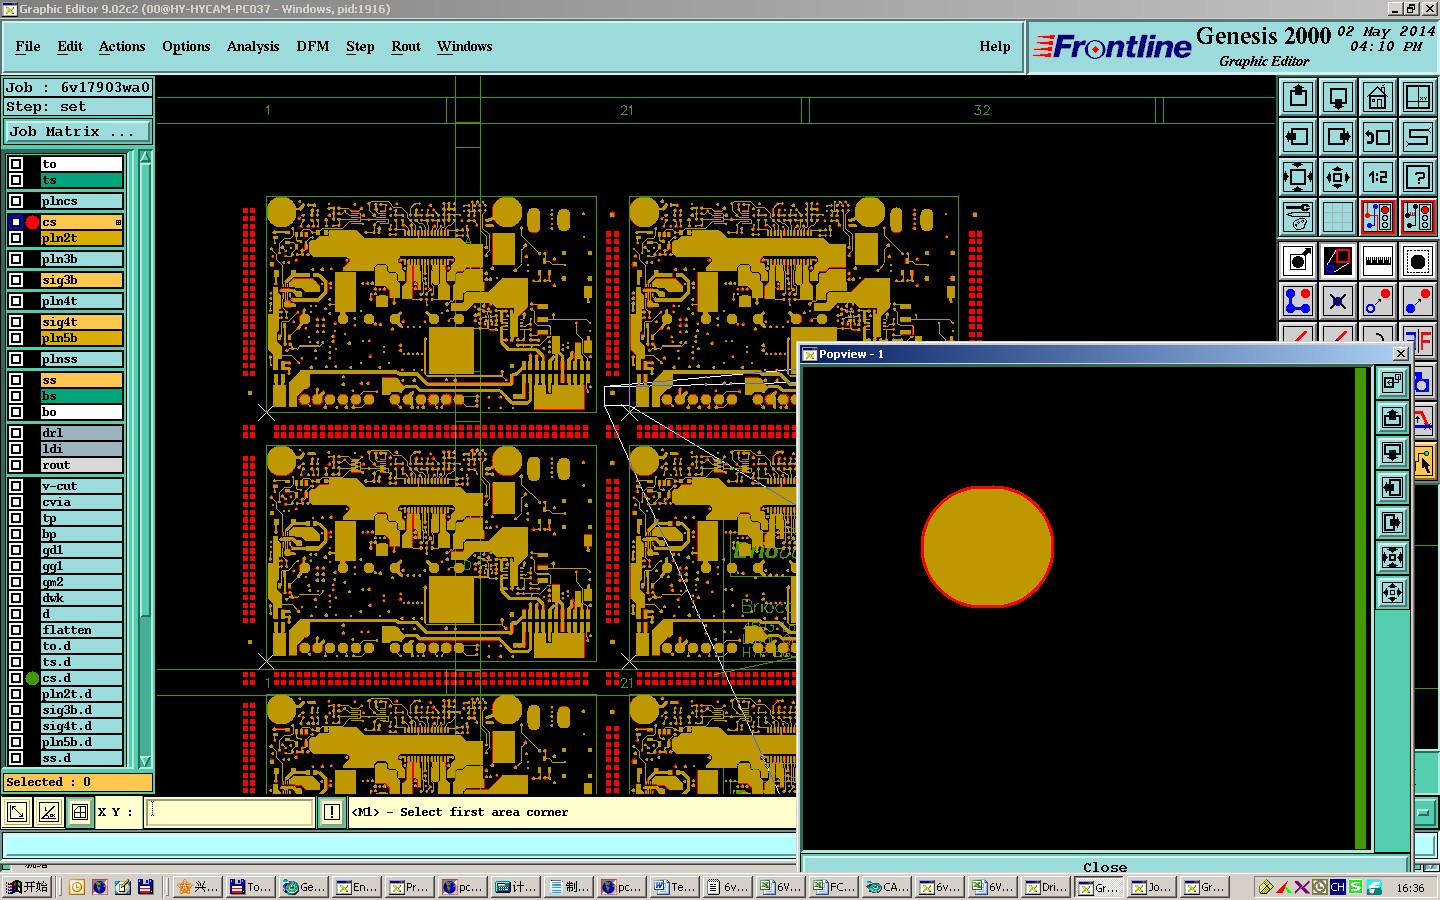Click the top-right XY window split icon

pyautogui.click(x=1418, y=97)
